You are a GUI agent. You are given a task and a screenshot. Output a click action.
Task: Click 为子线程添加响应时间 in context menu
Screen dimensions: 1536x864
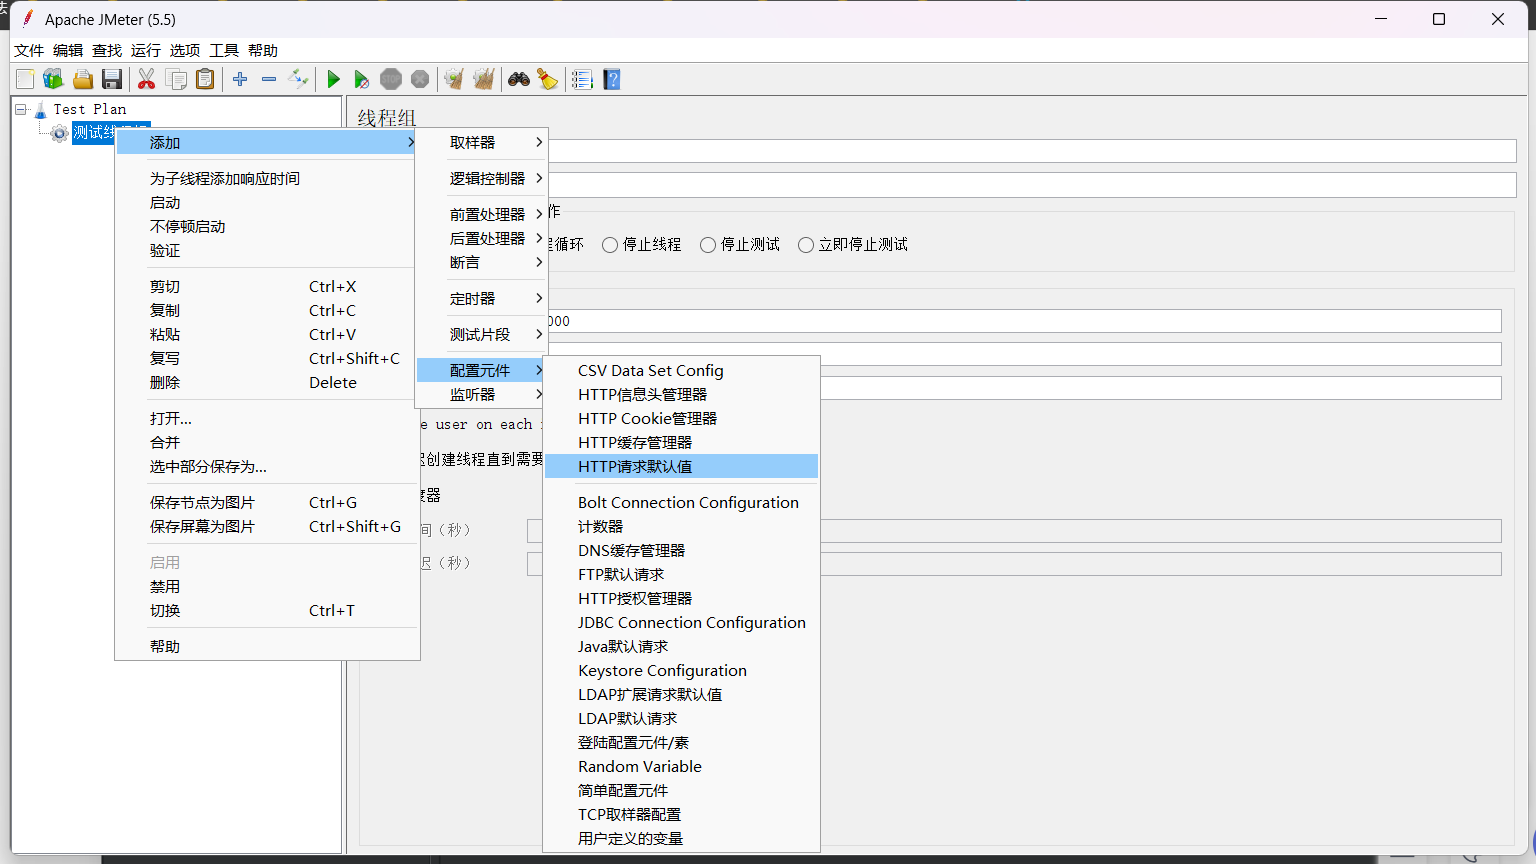pyautogui.click(x=267, y=179)
